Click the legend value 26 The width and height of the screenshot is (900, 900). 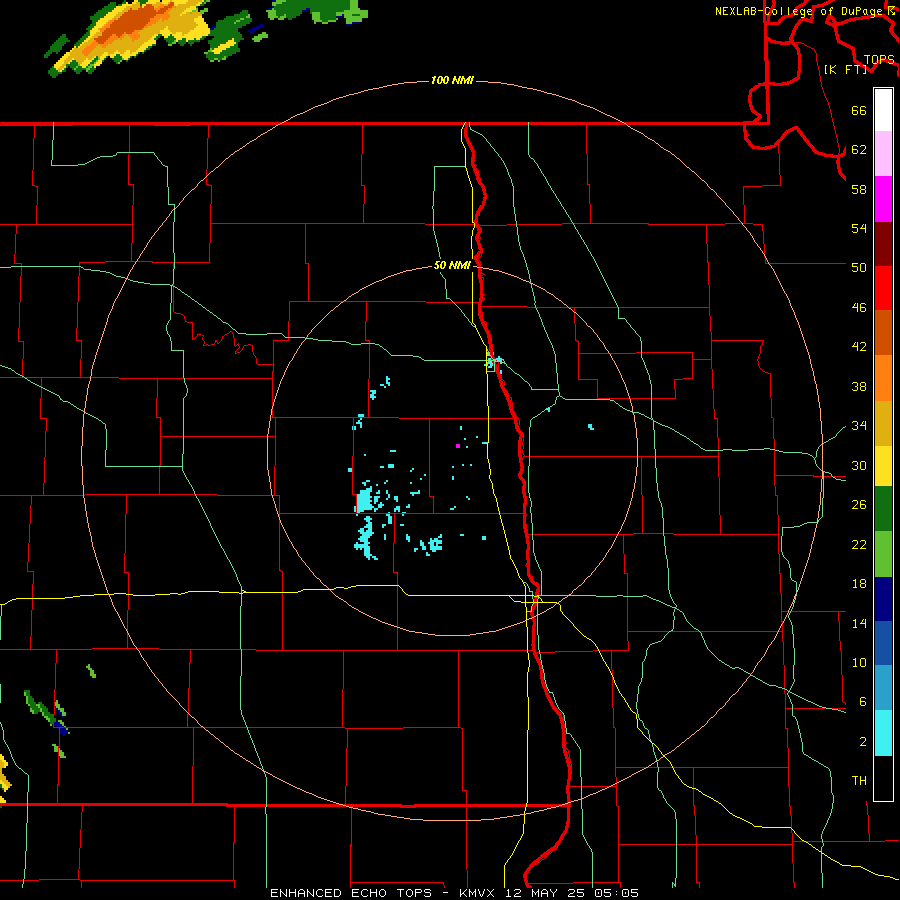(x=859, y=505)
